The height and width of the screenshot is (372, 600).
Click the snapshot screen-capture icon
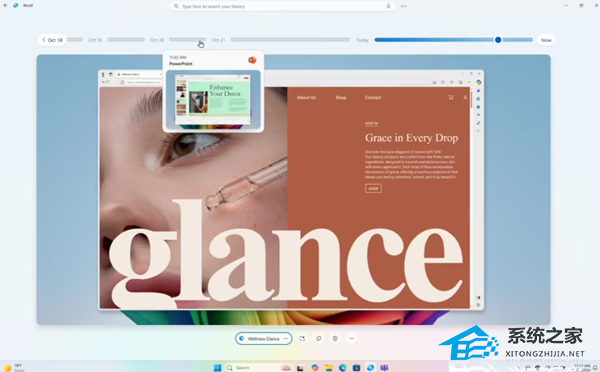click(x=302, y=338)
